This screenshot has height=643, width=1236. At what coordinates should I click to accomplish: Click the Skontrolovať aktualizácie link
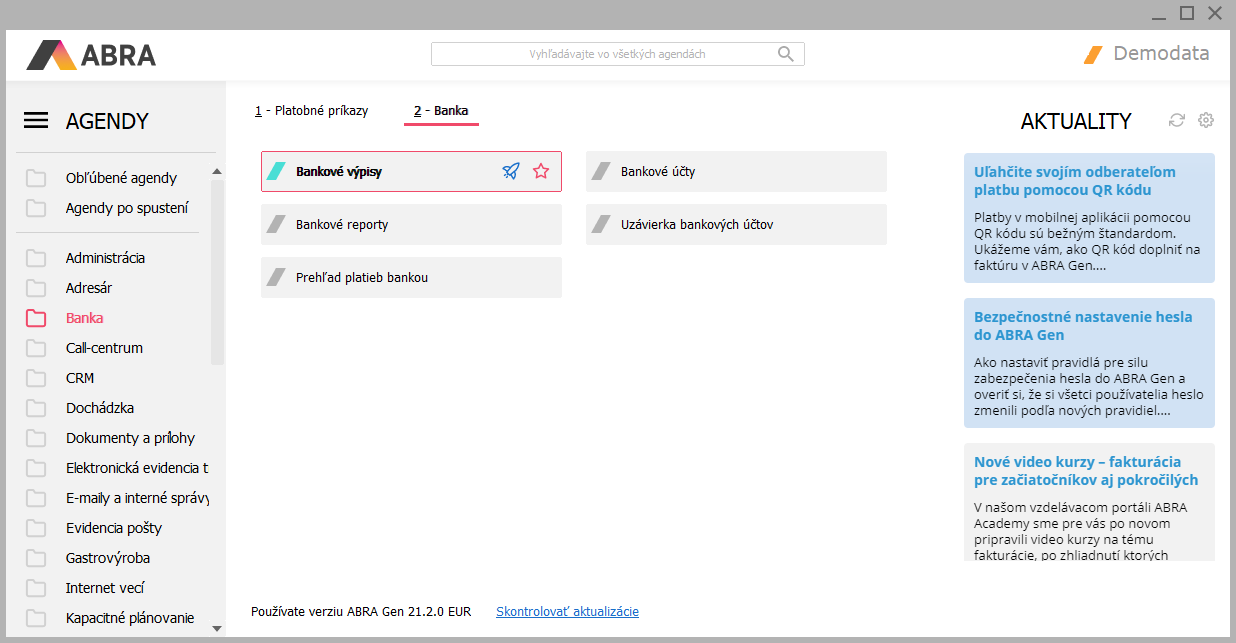(567, 611)
